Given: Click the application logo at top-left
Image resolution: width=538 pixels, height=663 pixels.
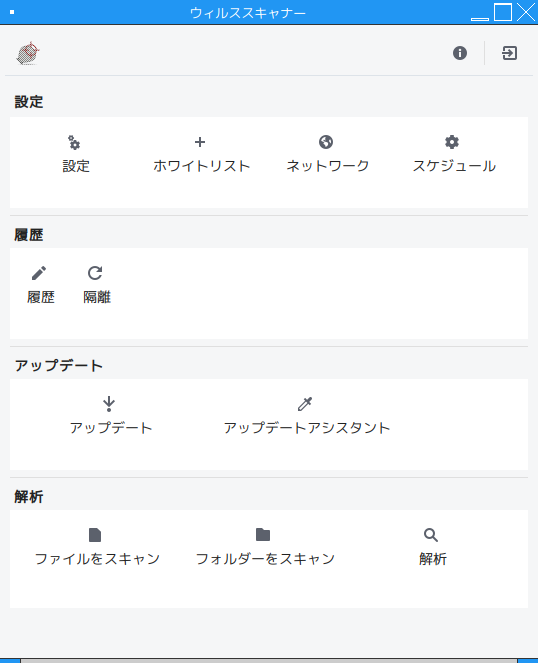Looking at the screenshot, I should [x=28, y=53].
